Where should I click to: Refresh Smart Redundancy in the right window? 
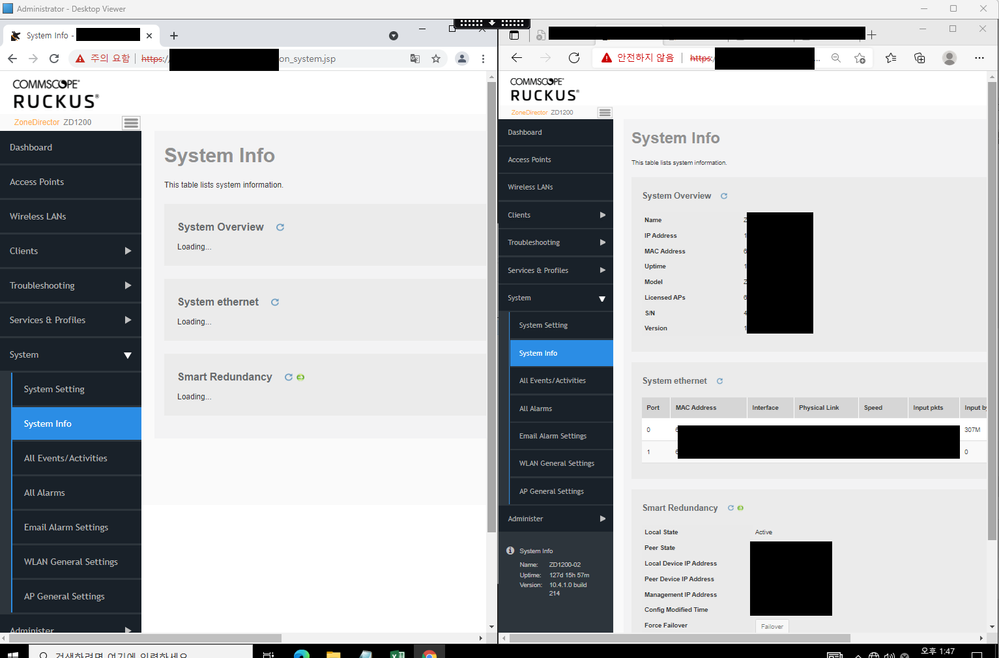[x=731, y=508]
